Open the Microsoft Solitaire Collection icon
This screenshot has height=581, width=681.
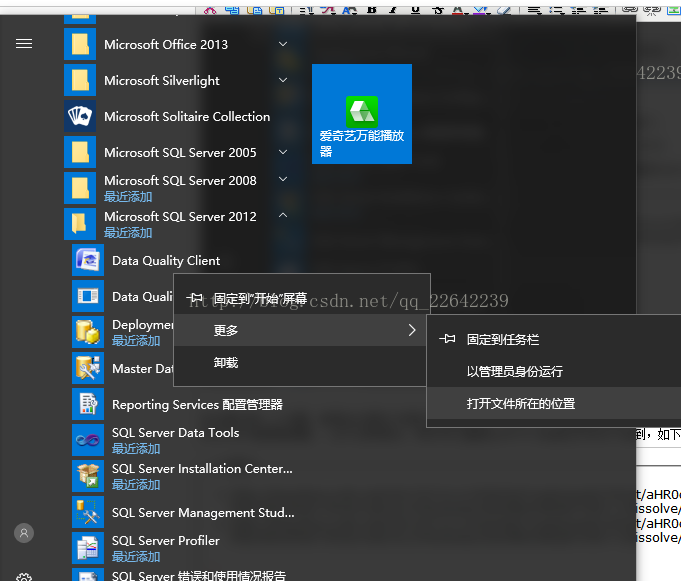coord(80,116)
